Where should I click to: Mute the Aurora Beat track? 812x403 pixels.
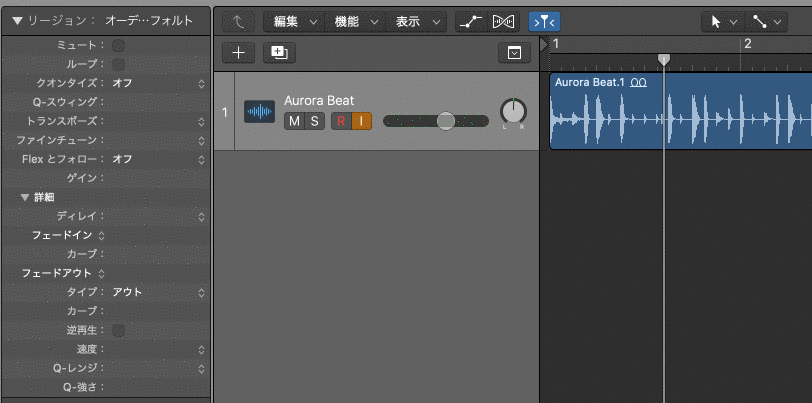click(294, 121)
